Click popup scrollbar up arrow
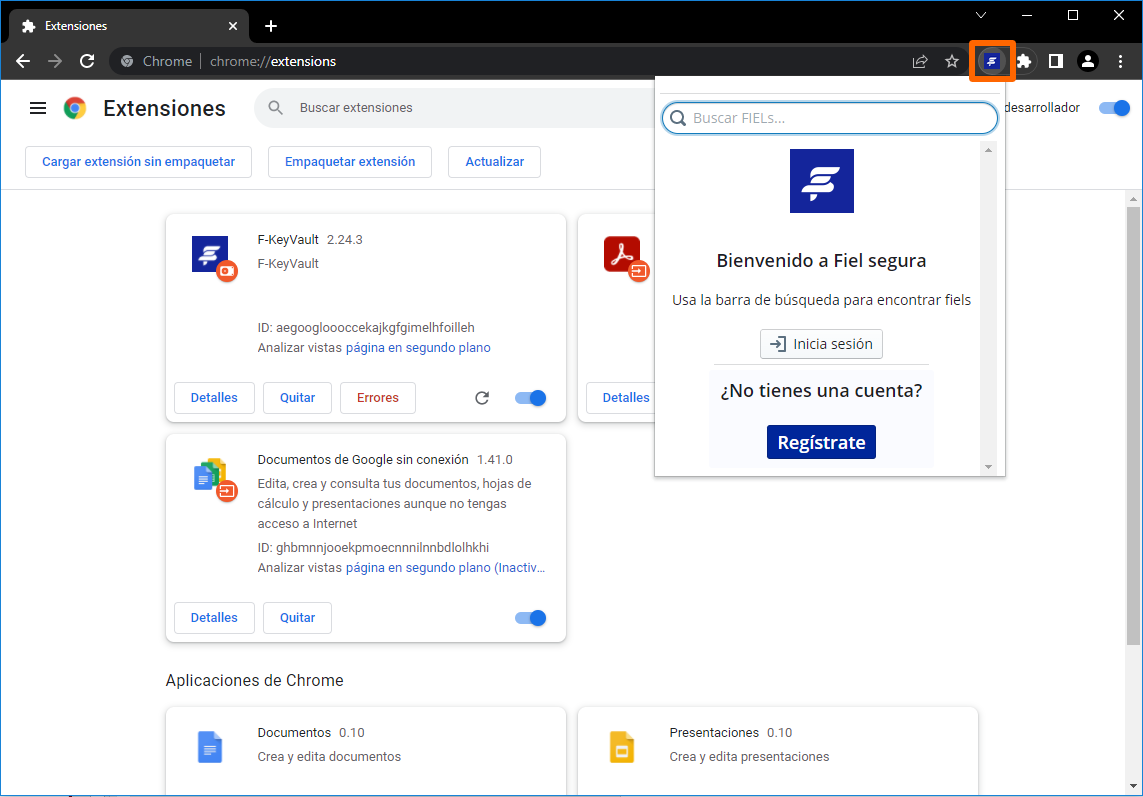The height and width of the screenshot is (797, 1143). 988,150
